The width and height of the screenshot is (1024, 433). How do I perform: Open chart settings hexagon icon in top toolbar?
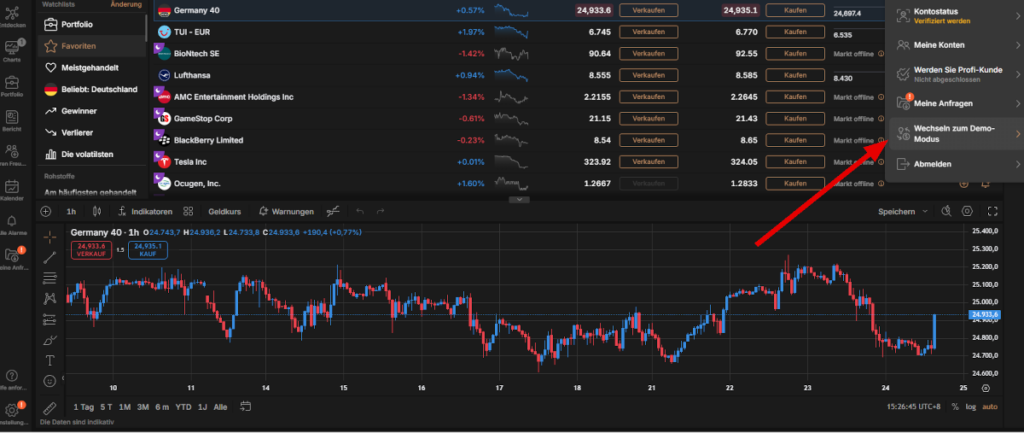[x=967, y=211]
